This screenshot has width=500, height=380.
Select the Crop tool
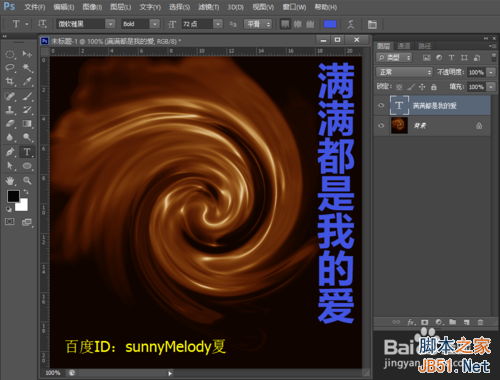point(10,81)
